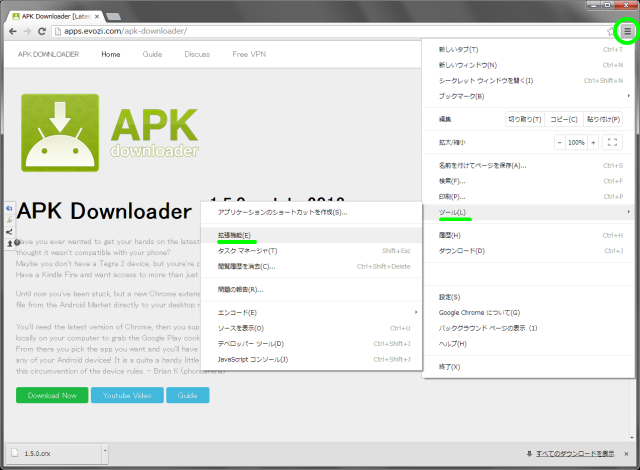Click the green Download Now button
The image size is (640, 470).
coord(51,395)
